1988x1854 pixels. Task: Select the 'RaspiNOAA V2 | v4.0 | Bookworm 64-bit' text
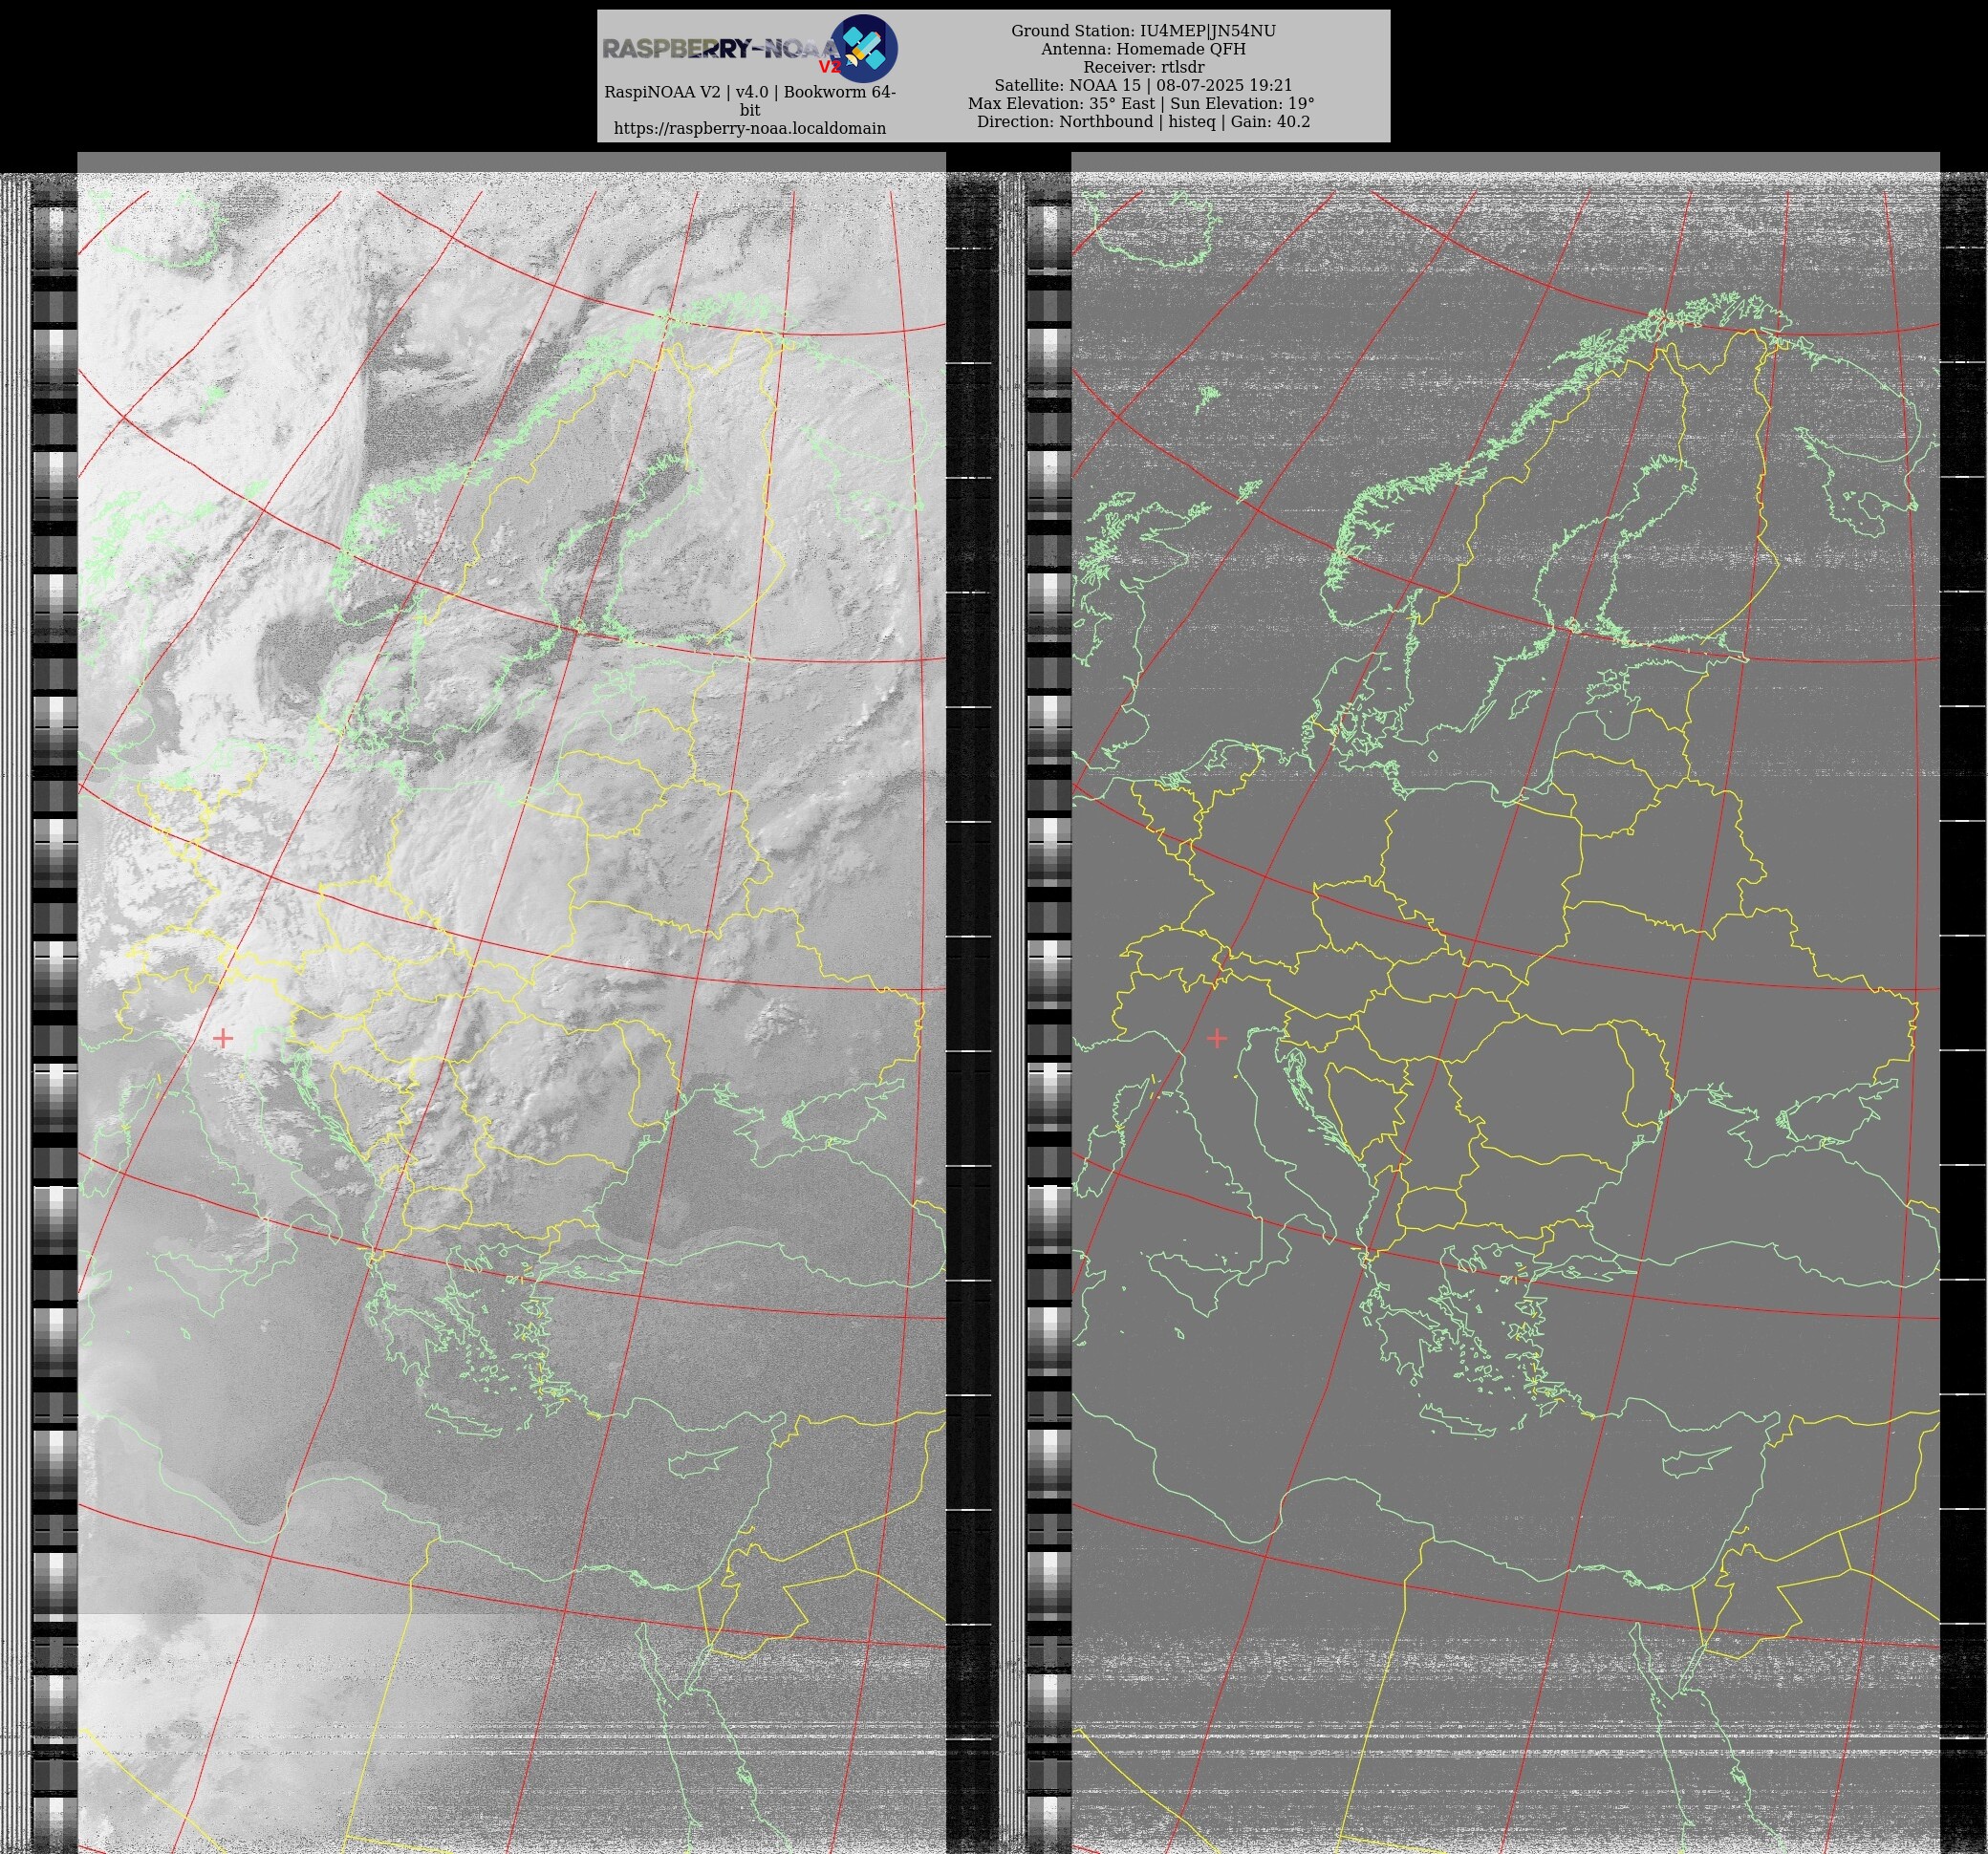pos(750,101)
